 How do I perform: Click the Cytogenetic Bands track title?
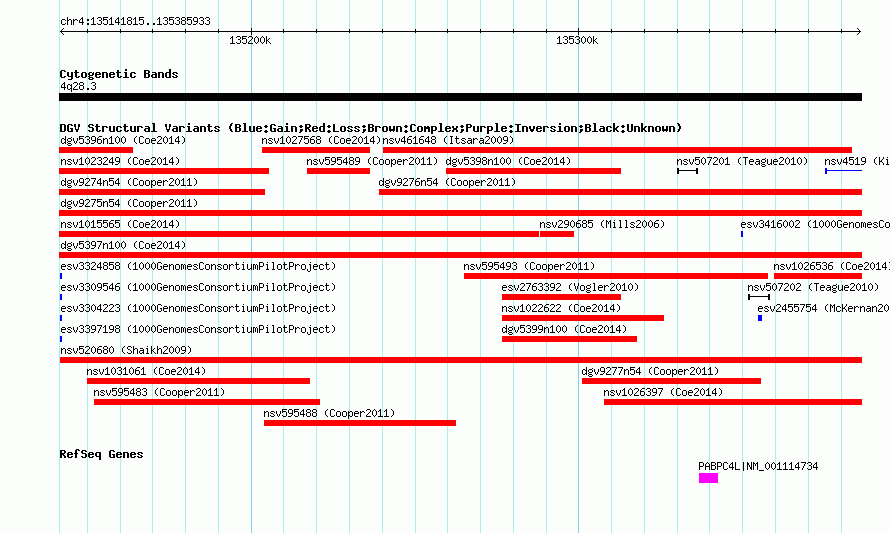click(x=119, y=74)
